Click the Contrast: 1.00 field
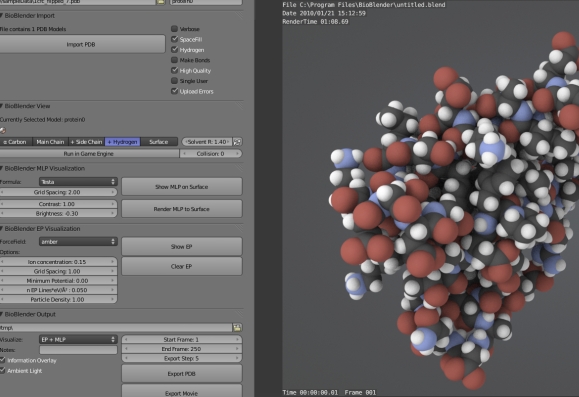The width and height of the screenshot is (579, 397). (58, 204)
